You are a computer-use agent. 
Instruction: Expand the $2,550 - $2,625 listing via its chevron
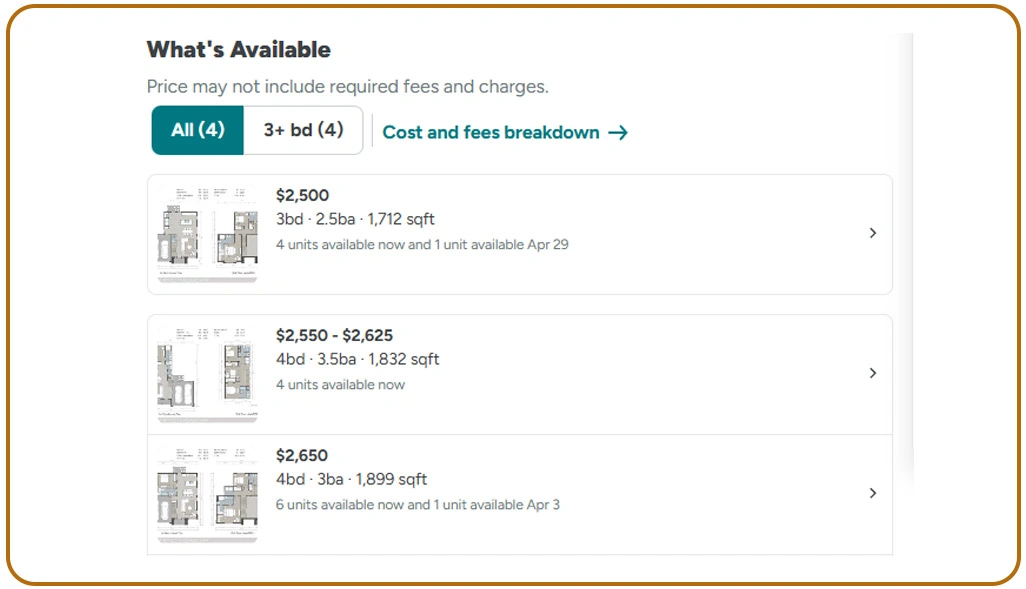click(x=872, y=373)
